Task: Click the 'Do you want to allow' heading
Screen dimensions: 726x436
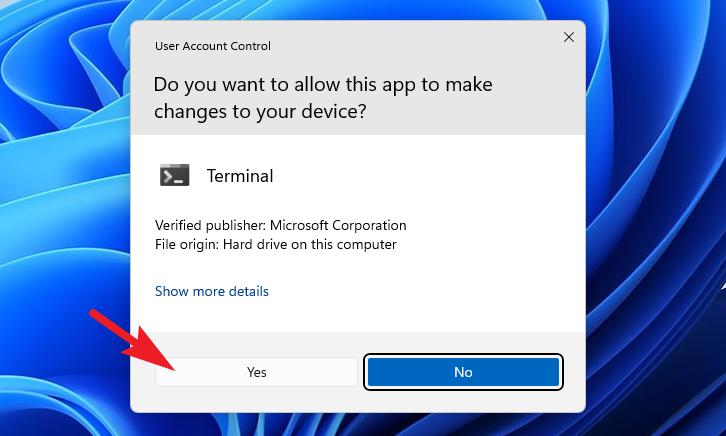Action: (x=323, y=98)
